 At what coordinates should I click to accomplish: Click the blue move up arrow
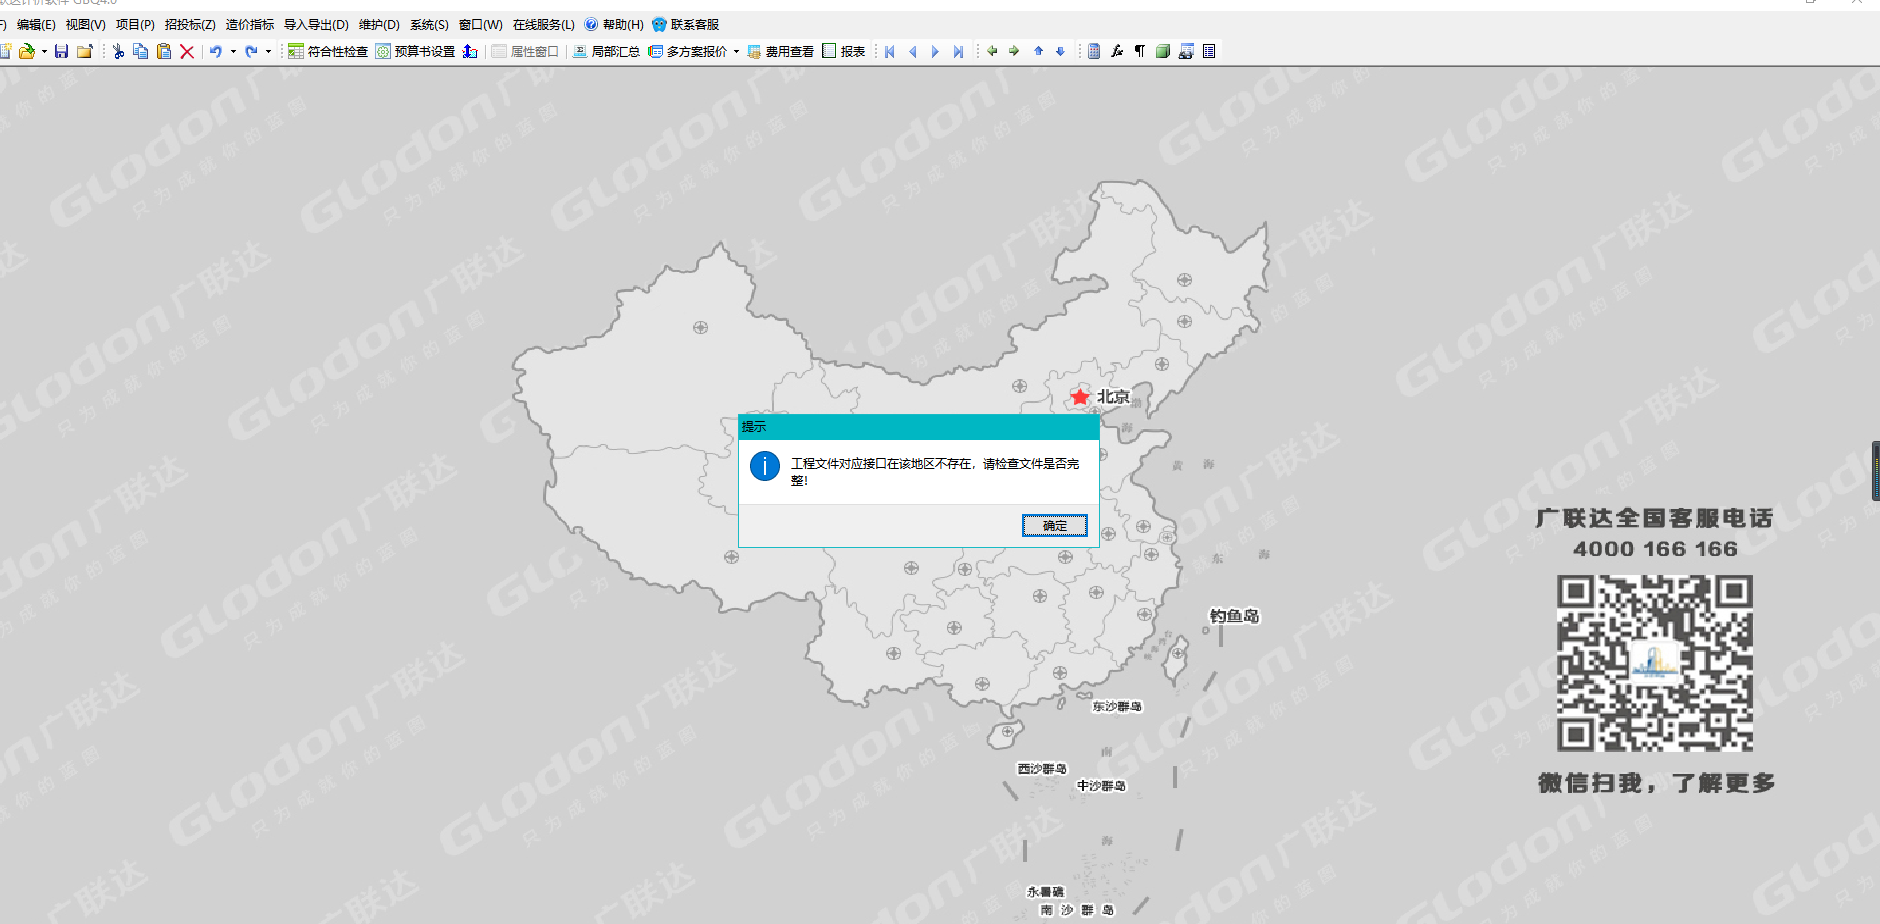point(1038,51)
